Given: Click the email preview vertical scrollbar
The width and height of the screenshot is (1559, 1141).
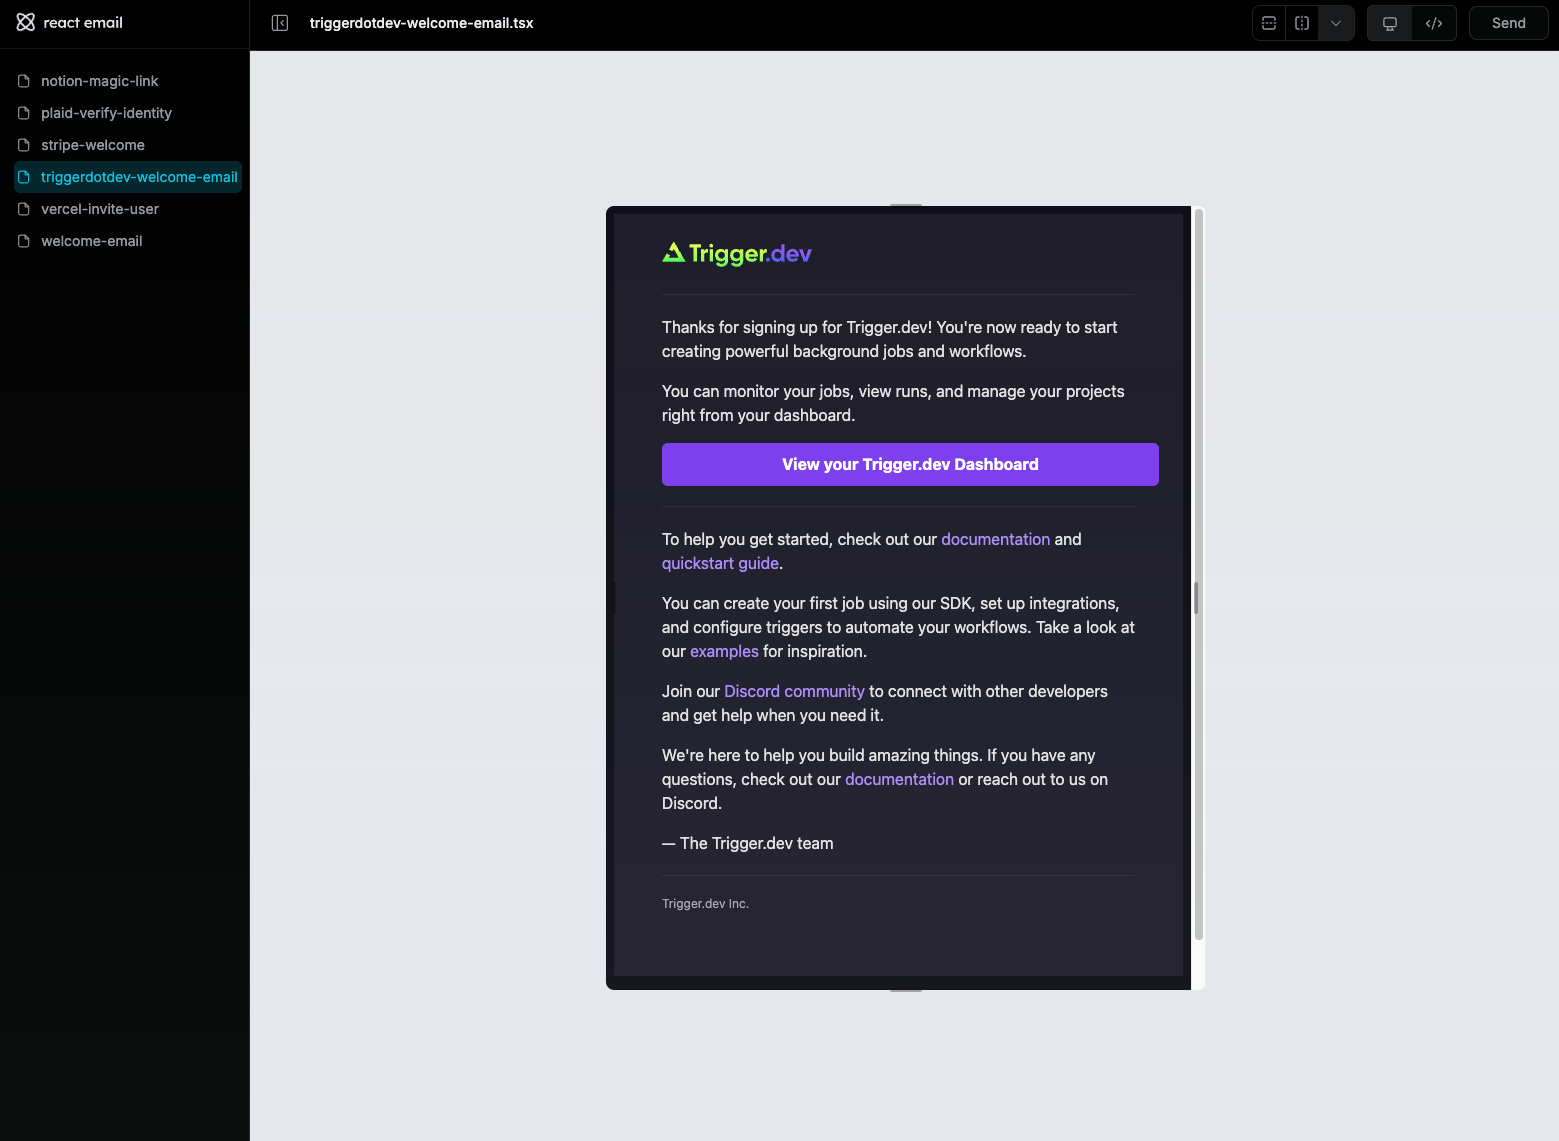Looking at the screenshot, I should coord(1198,575).
